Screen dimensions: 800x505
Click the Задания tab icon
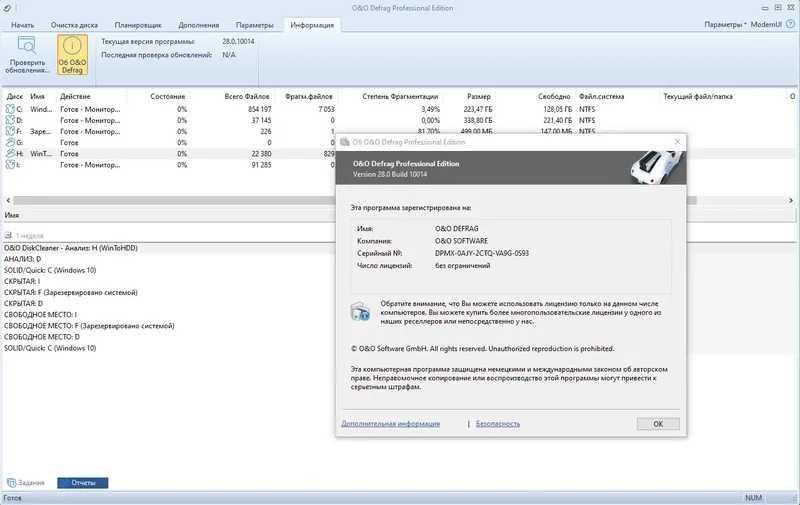(11, 483)
